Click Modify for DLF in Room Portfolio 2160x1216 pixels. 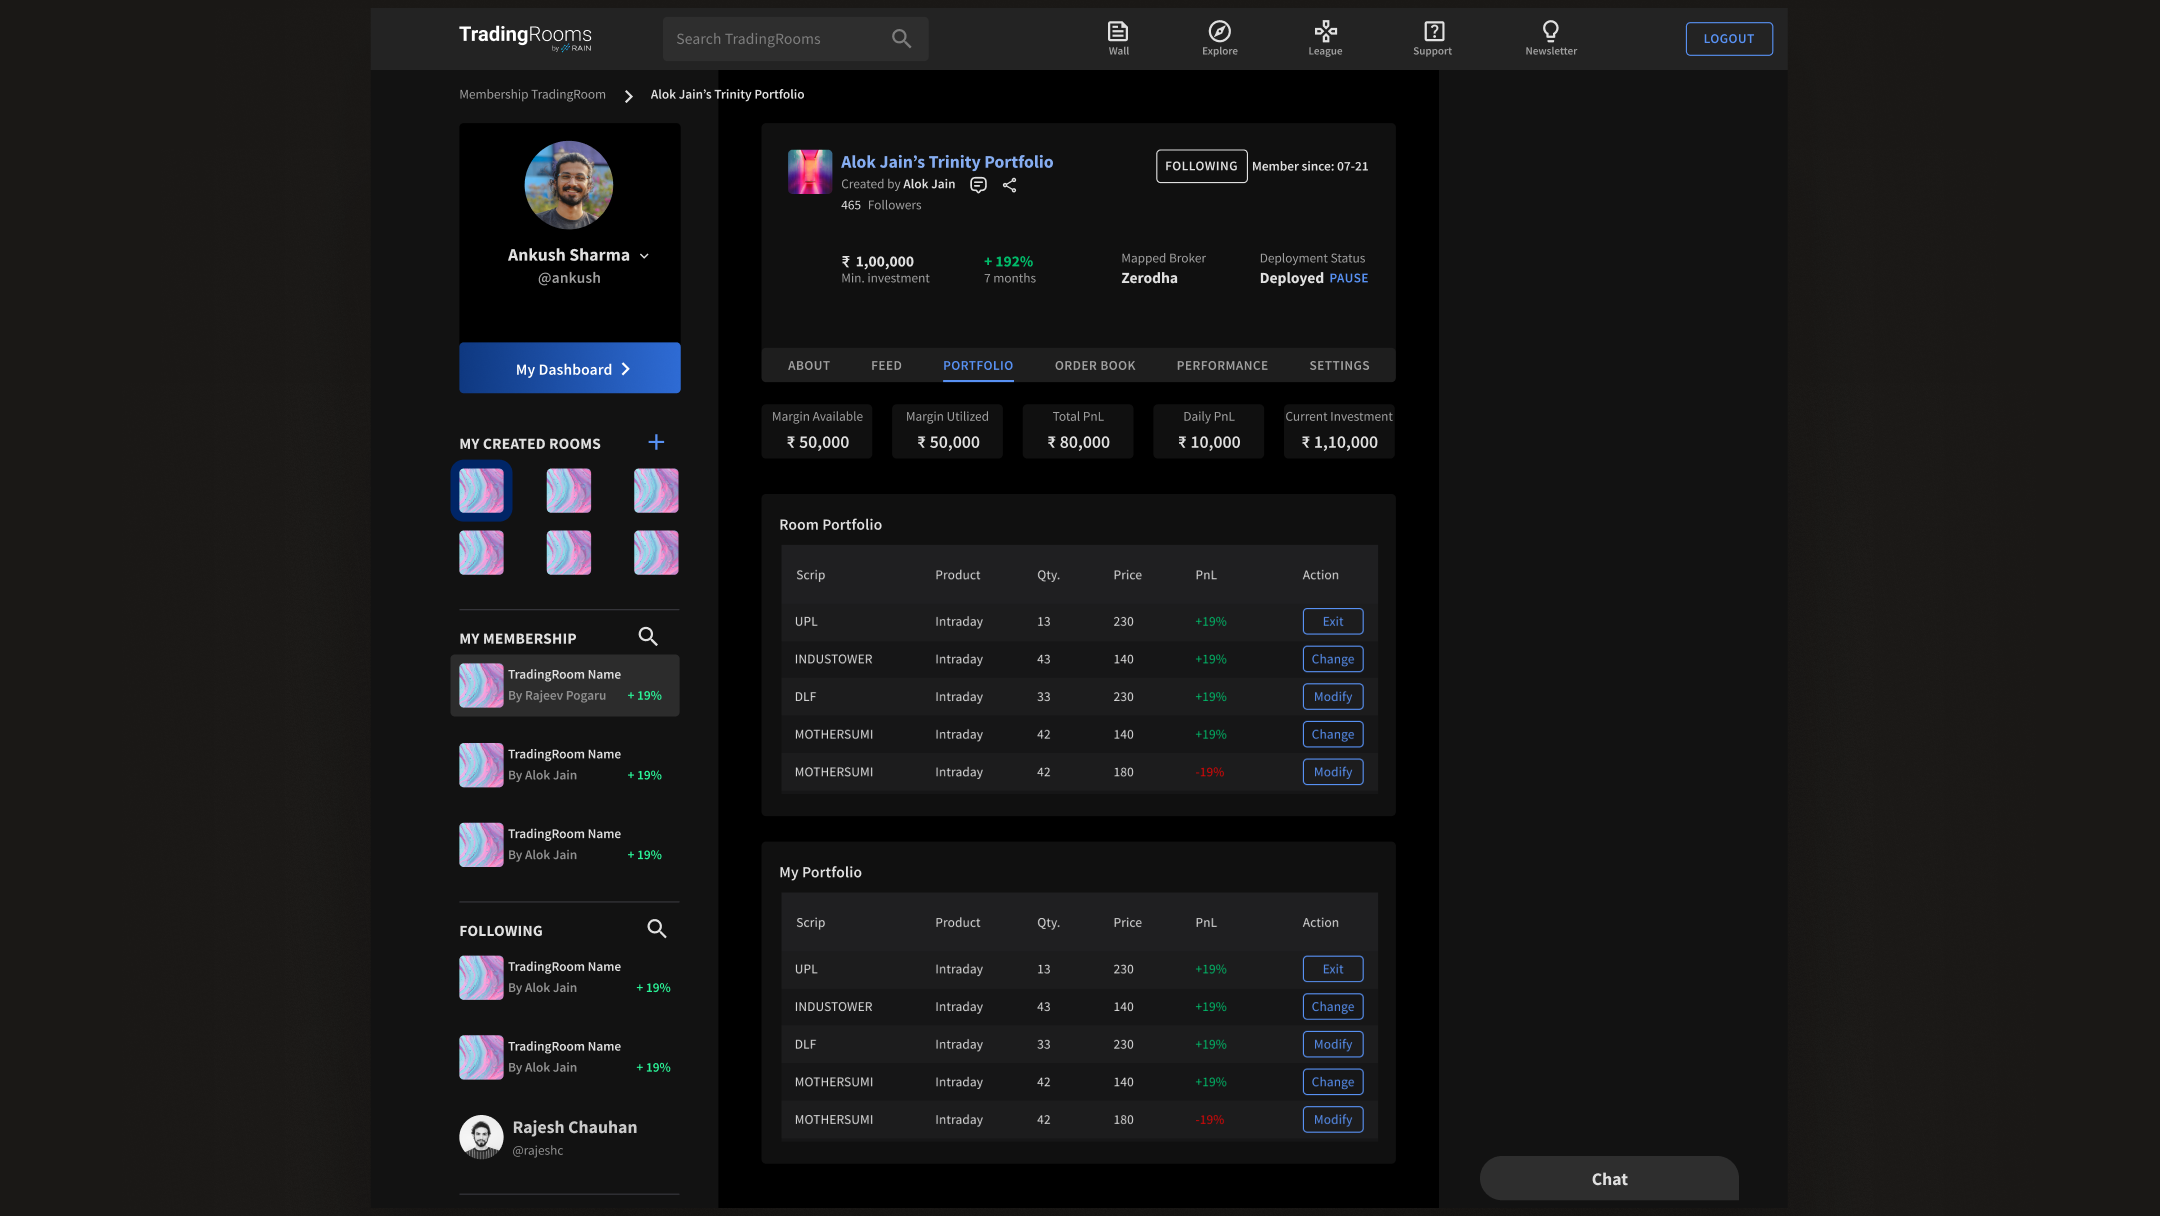(1333, 697)
